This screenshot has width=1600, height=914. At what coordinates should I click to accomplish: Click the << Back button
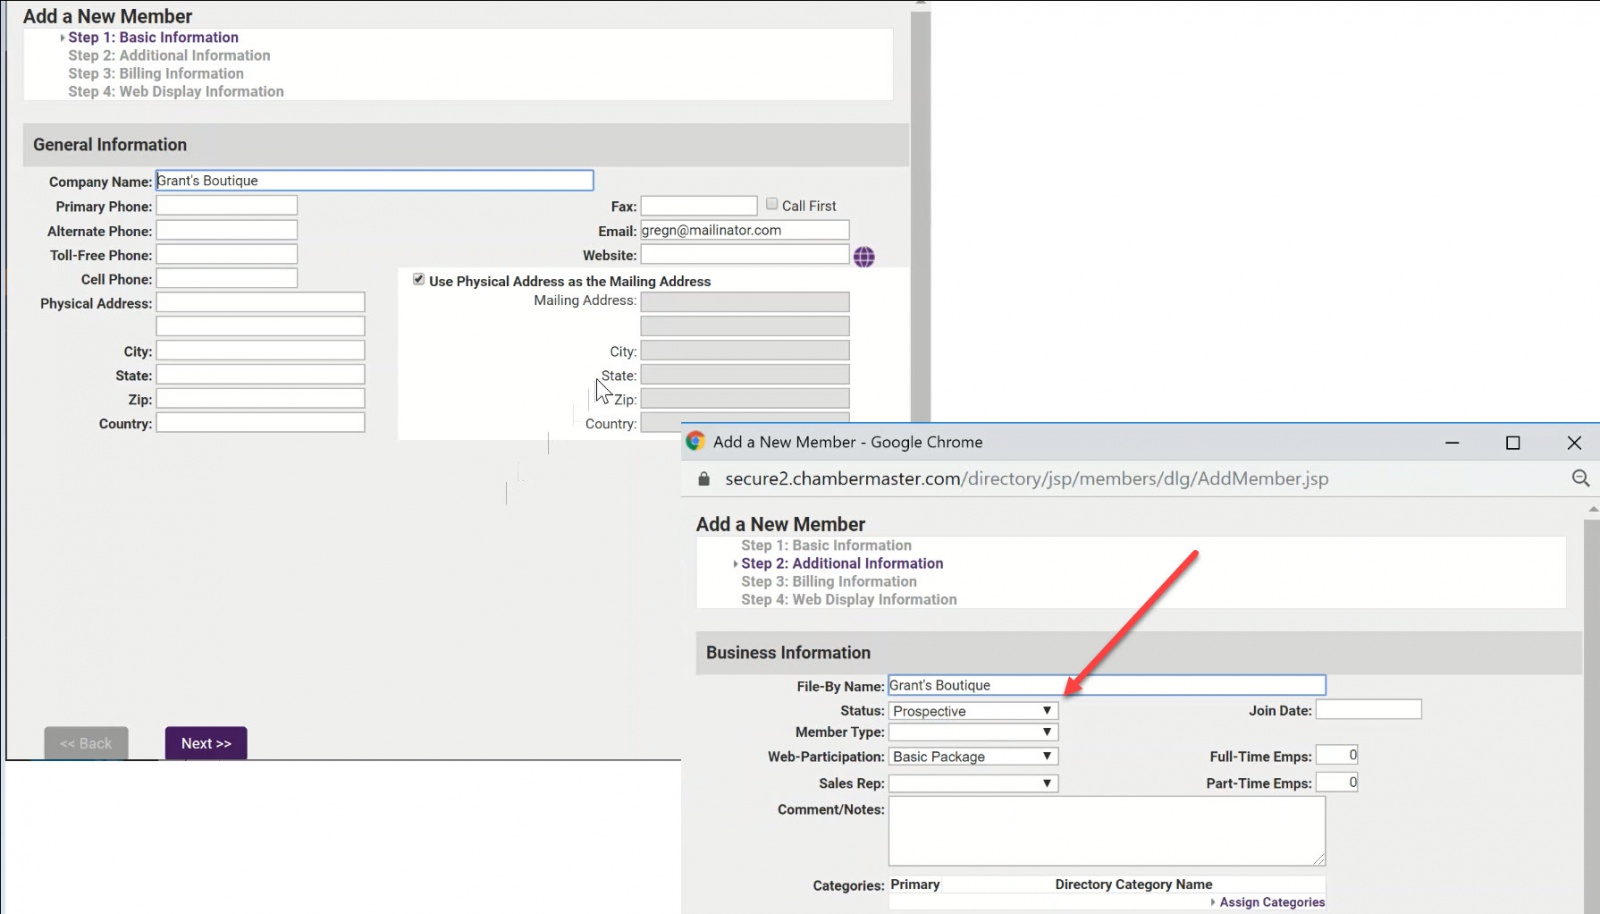click(86, 743)
